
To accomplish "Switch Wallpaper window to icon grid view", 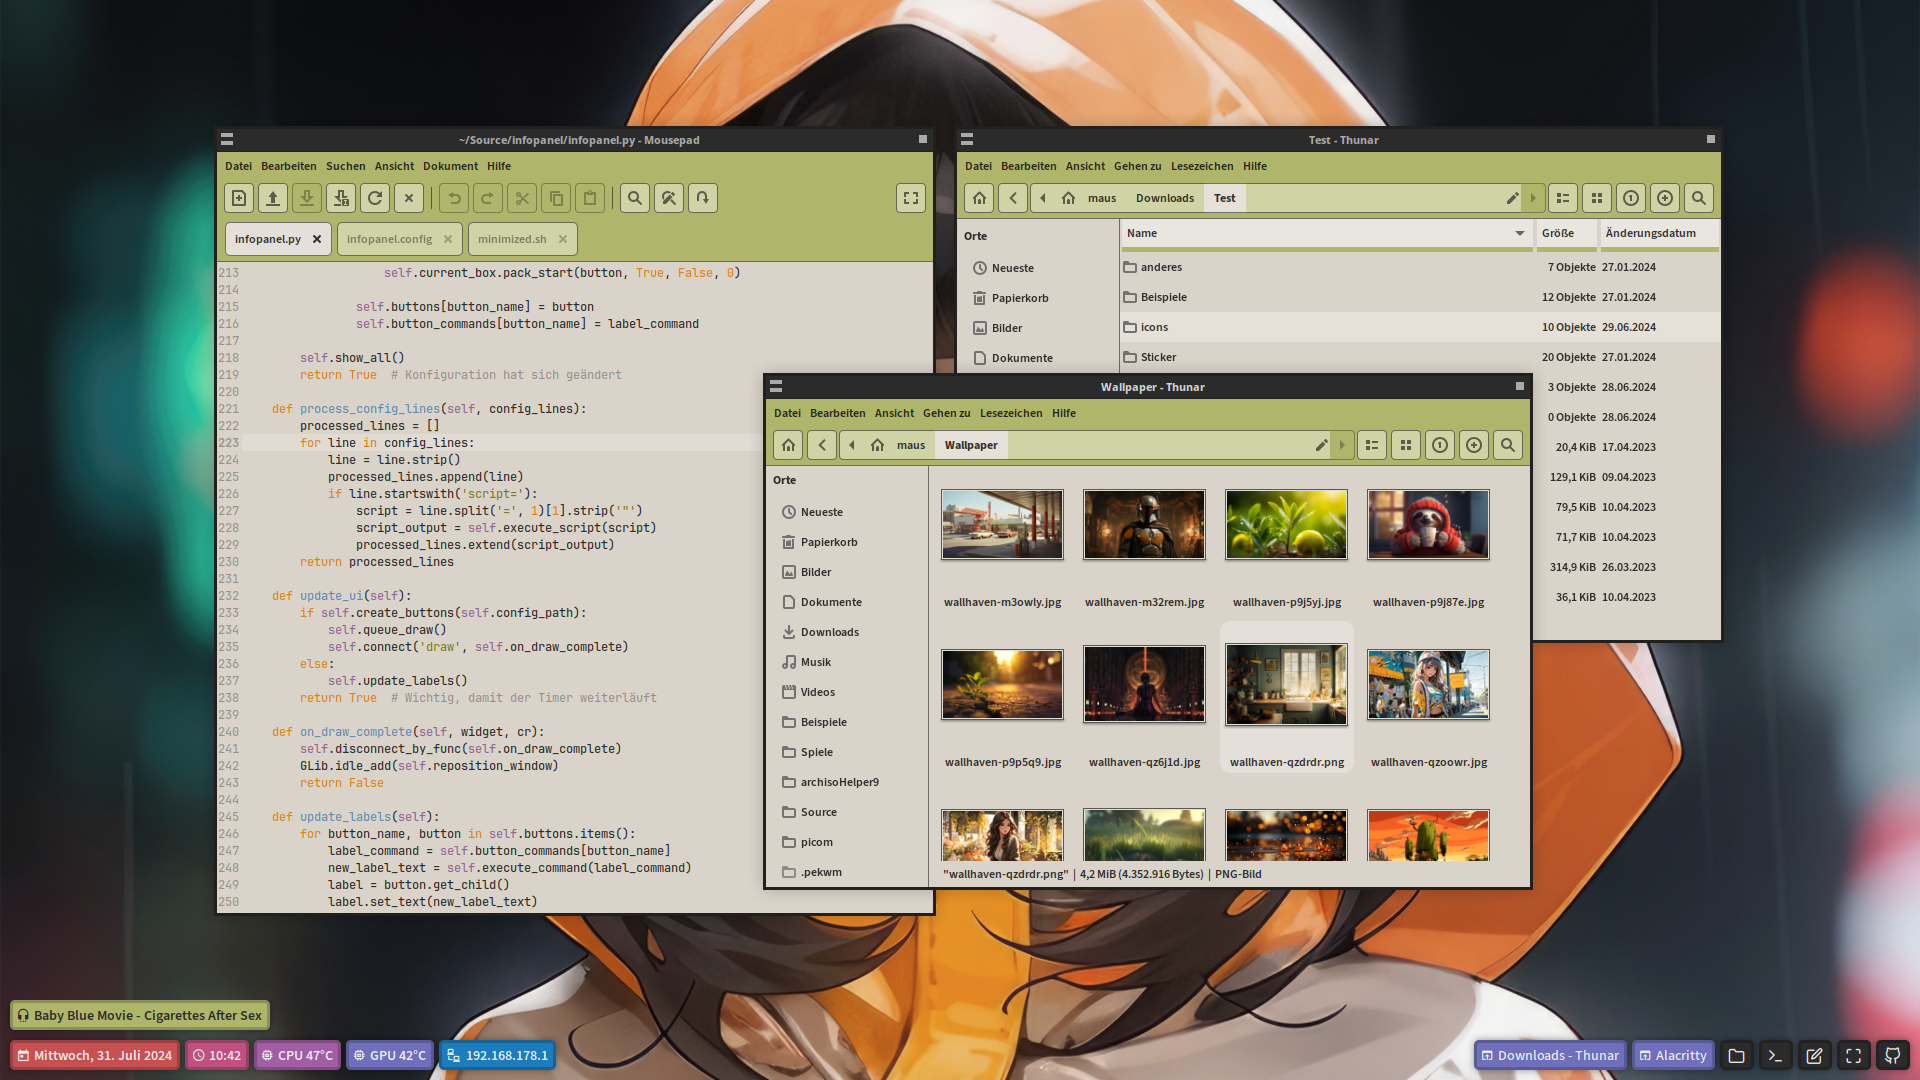I will [x=1406, y=445].
